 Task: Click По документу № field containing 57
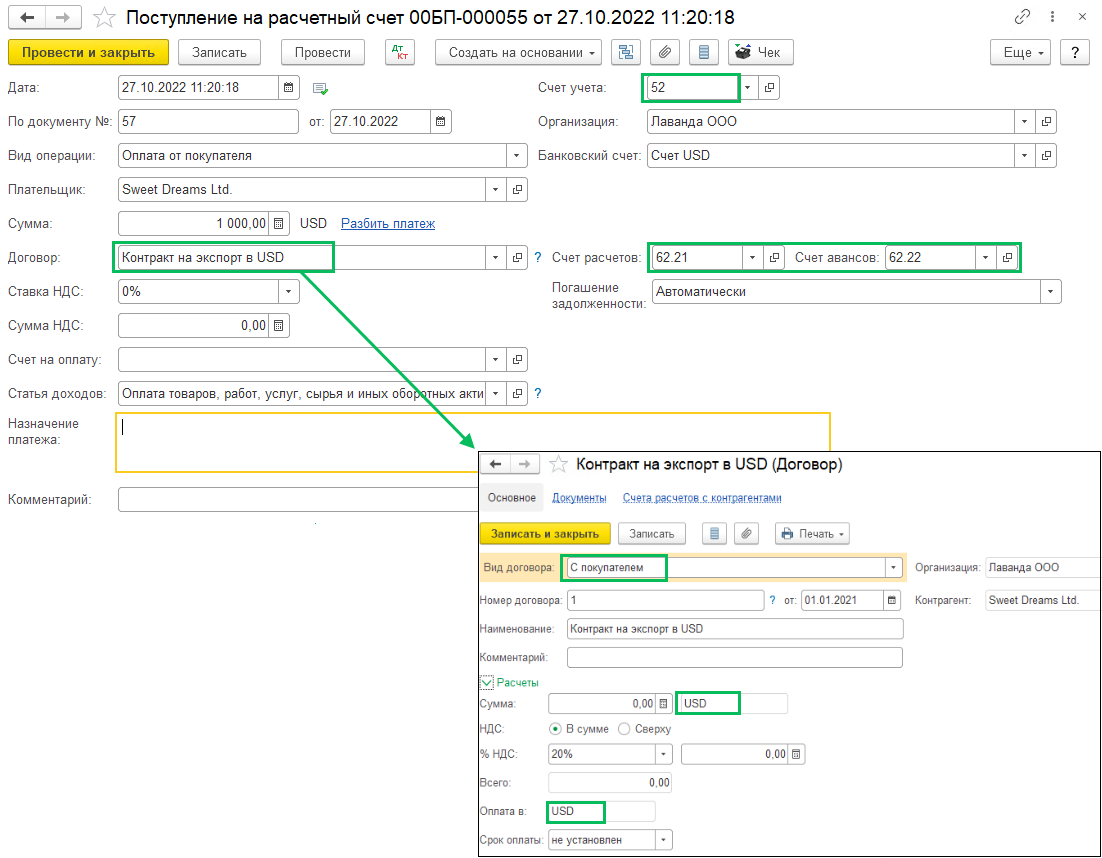(x=208, y=121)
